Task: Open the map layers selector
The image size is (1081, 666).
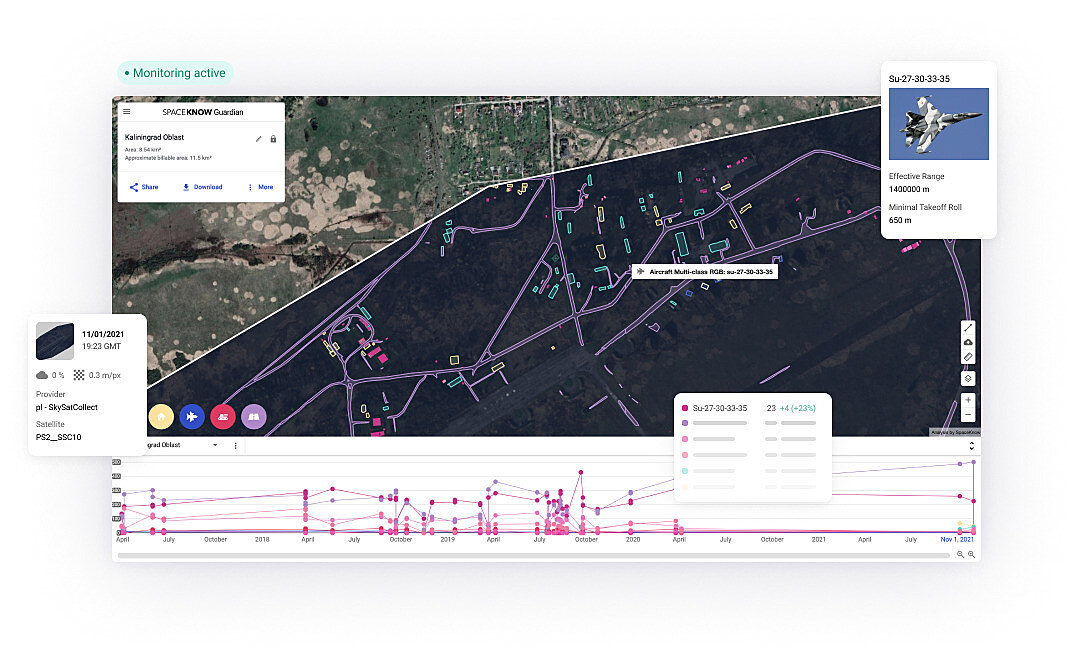Action: coord(968,379)
